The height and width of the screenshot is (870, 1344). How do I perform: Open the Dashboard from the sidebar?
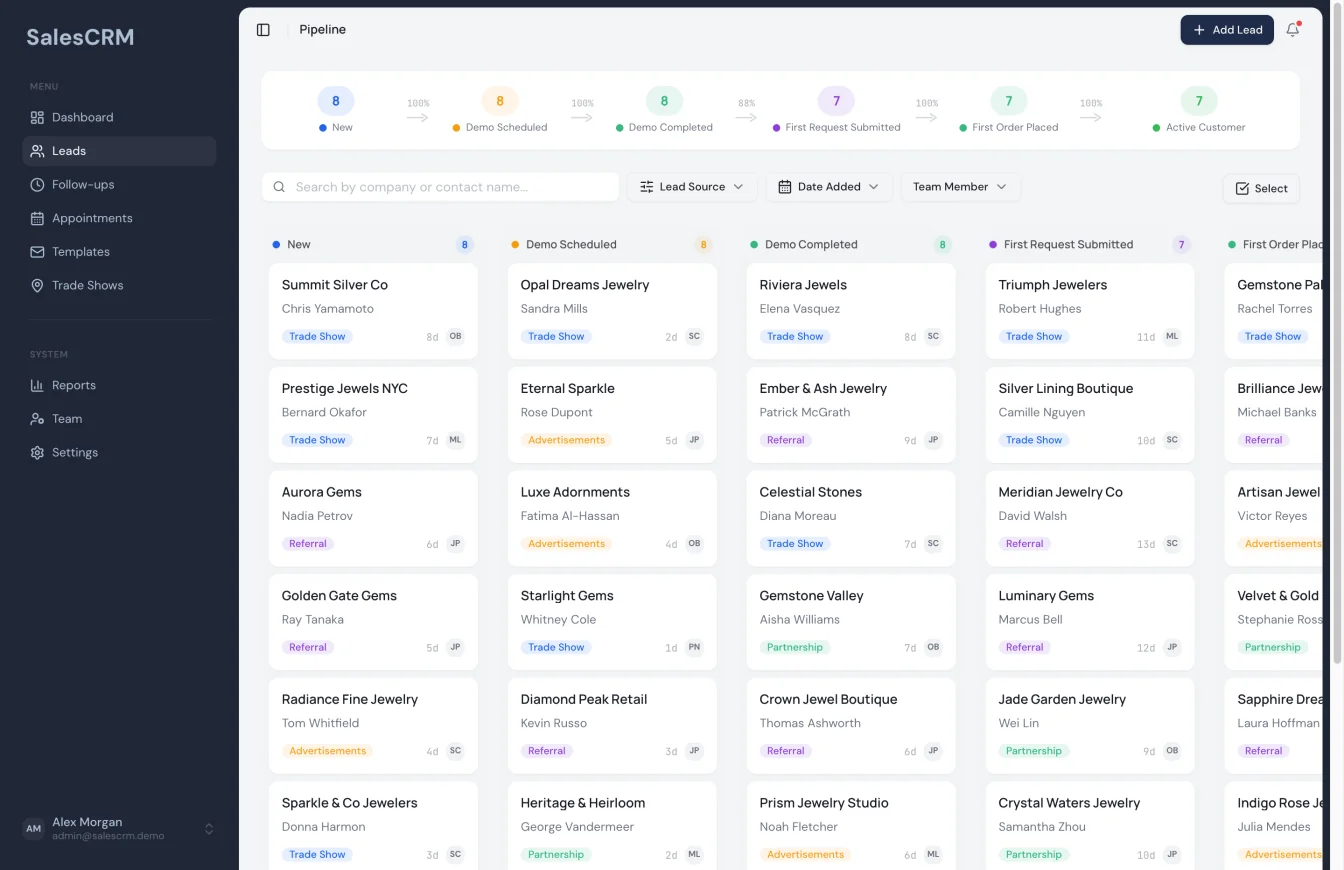click(82, 117)
